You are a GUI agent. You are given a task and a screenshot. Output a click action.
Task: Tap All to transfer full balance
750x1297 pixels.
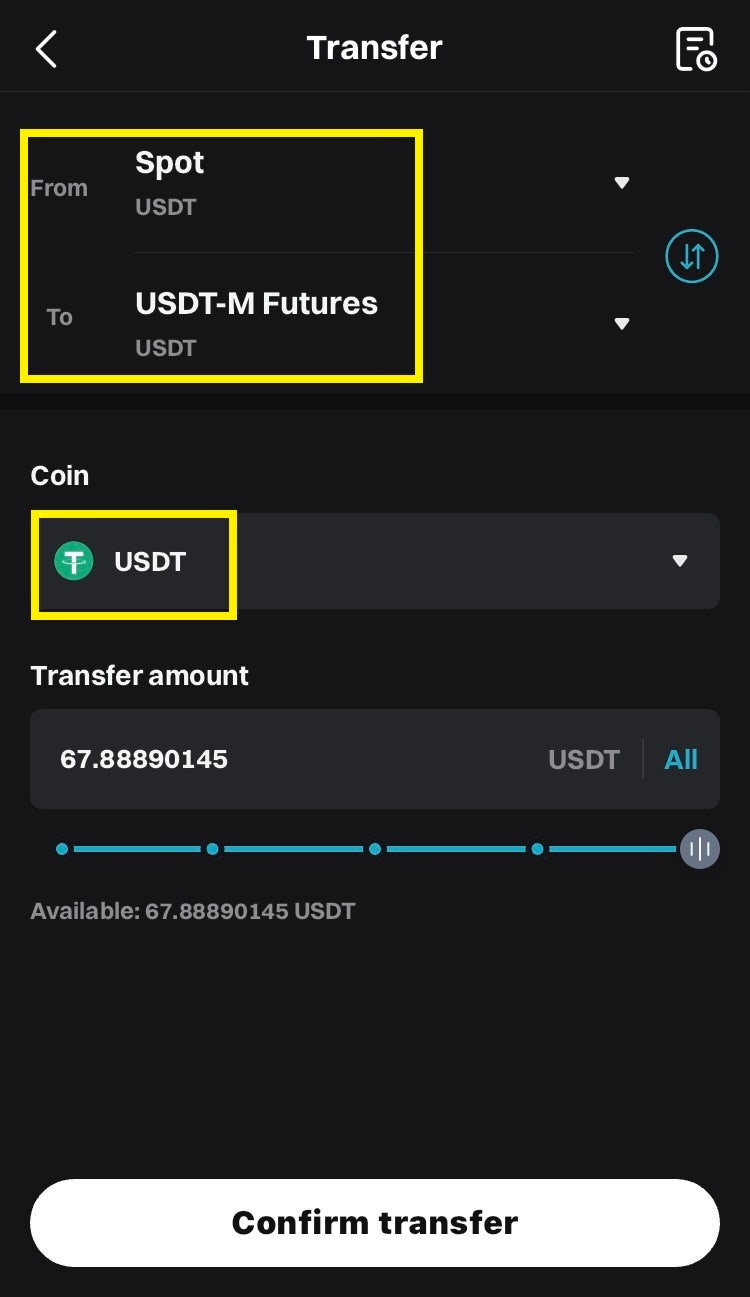(x=681, y=759)
